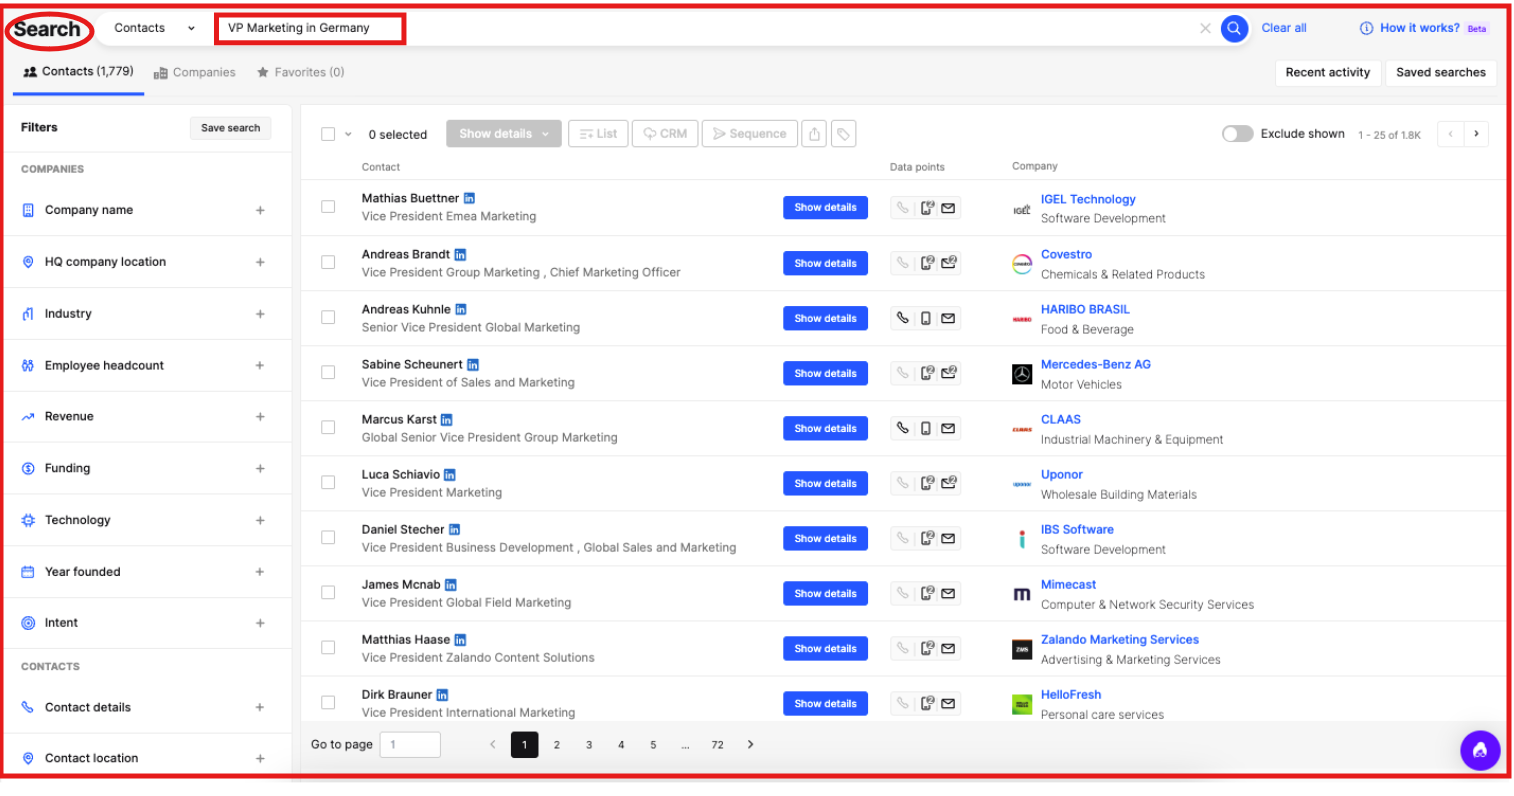The width and height of the screenshot is (1514, 796).
Task: Click the tag label icon in toolbar
Action: coord(844,134)
